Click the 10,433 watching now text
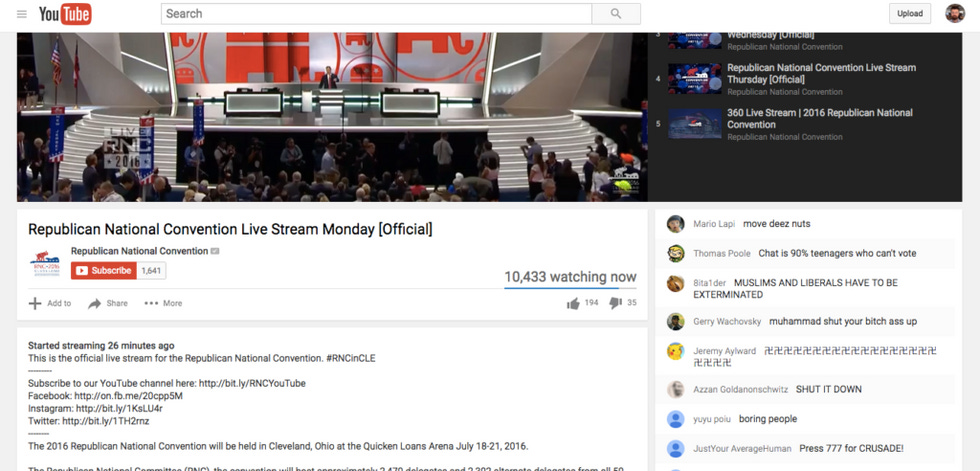Viewport: 980px width, 471px height. click(x=571, y=277)
